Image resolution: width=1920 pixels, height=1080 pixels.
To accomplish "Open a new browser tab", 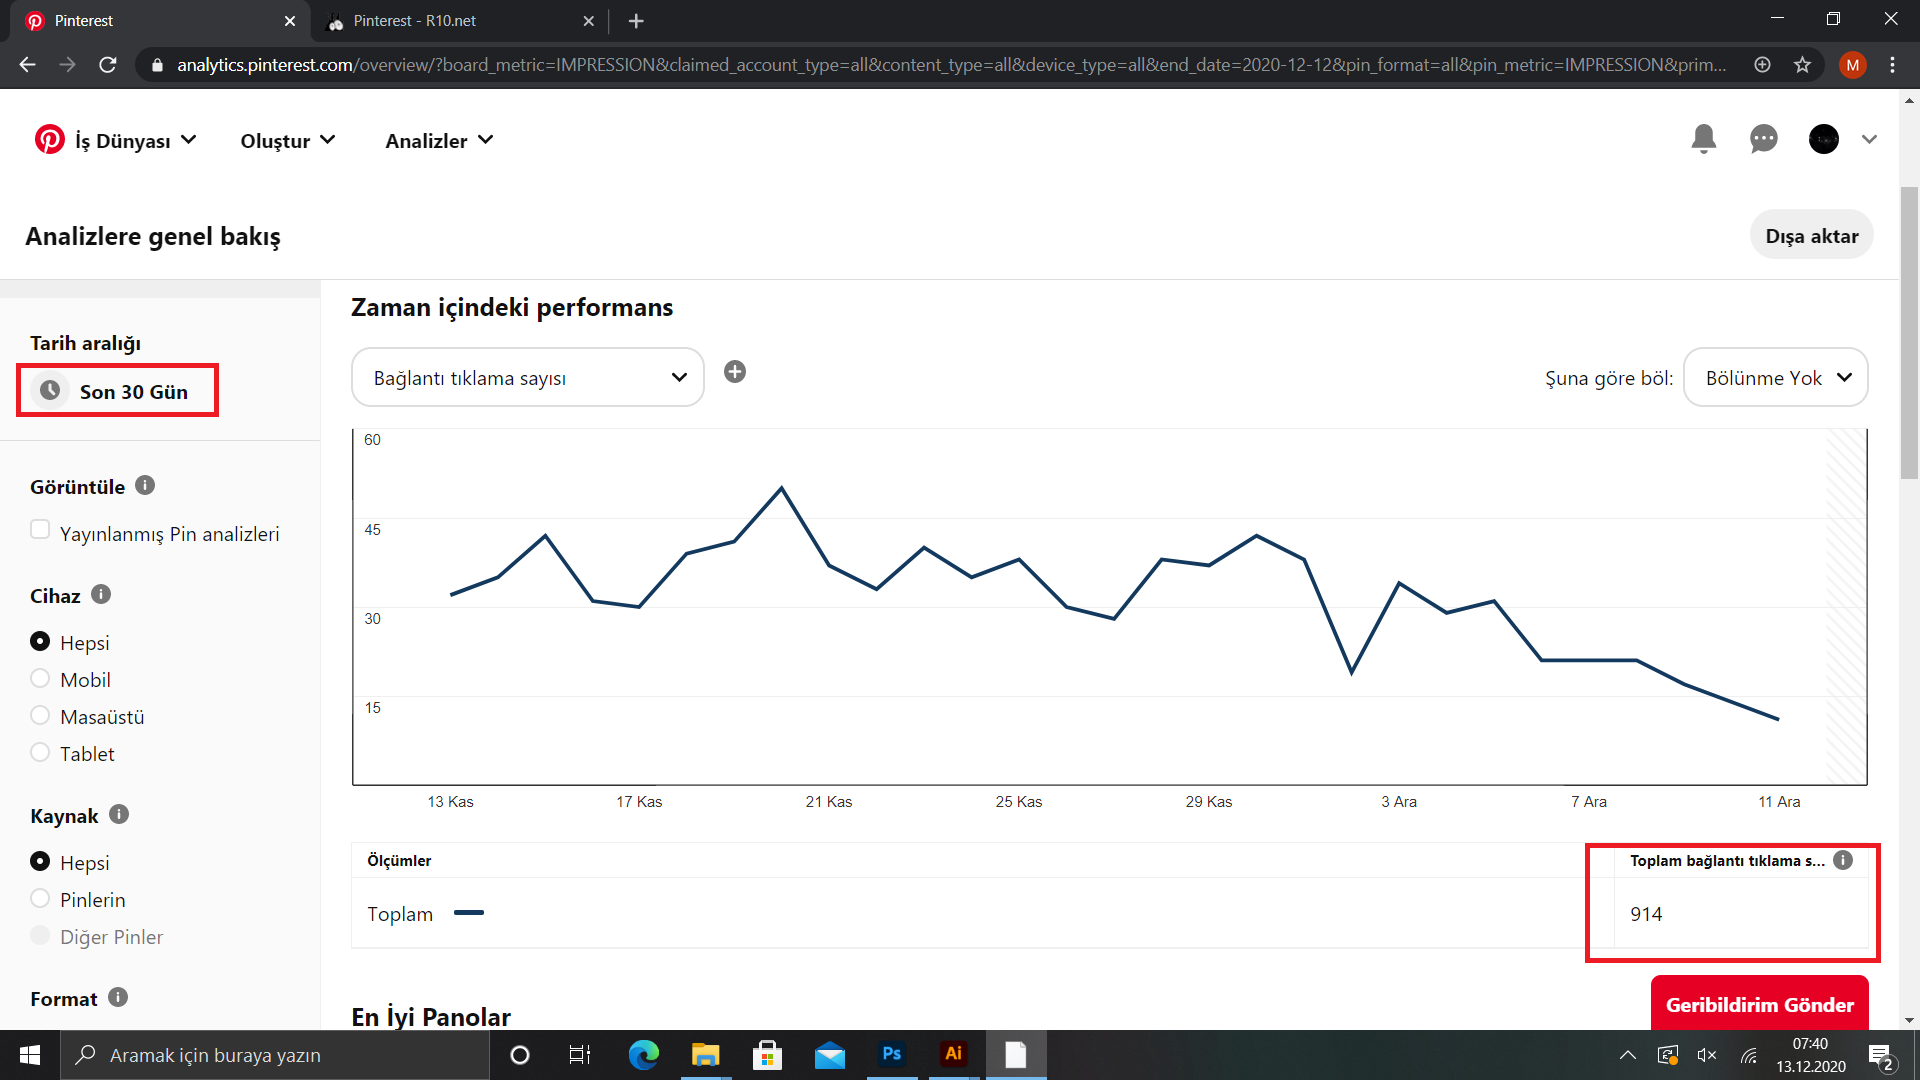I will click(636, 21).
